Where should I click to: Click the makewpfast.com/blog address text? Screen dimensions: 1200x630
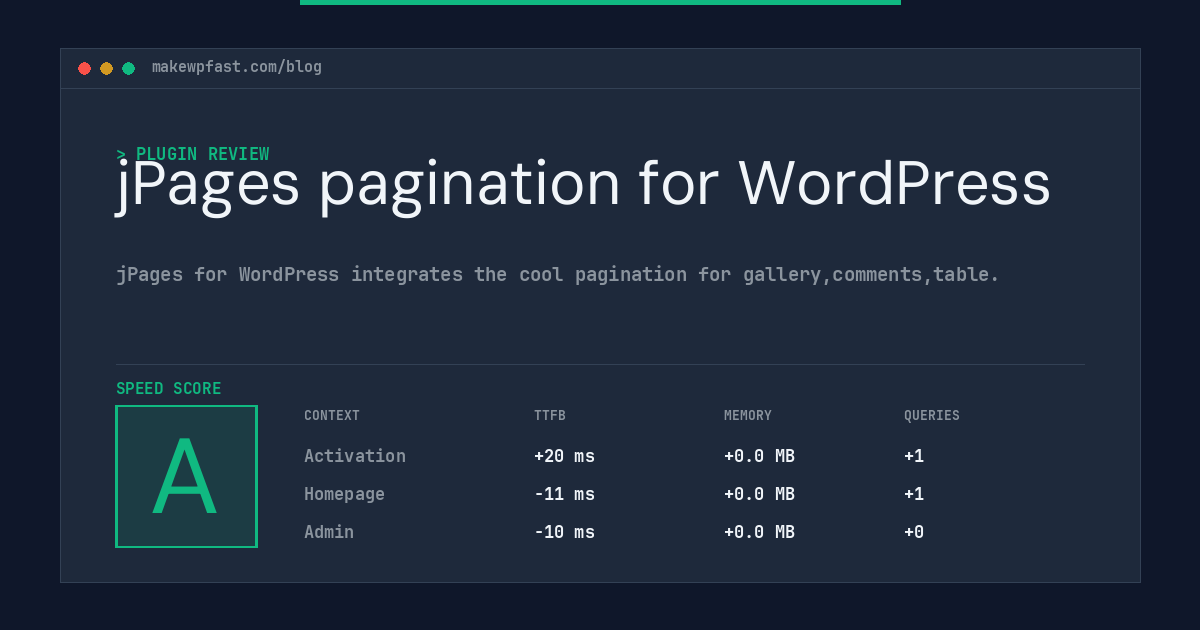click(237, 67)
